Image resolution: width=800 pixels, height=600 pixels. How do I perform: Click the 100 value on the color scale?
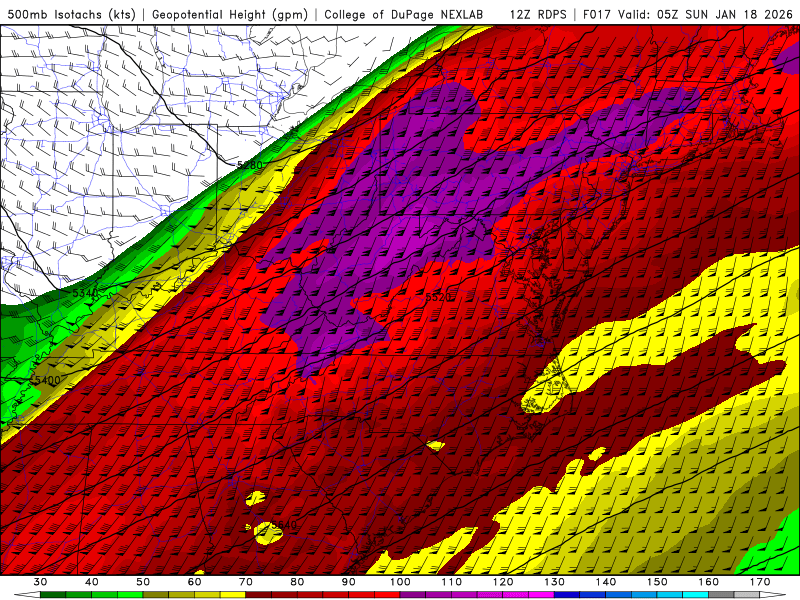tap(400, 582)
